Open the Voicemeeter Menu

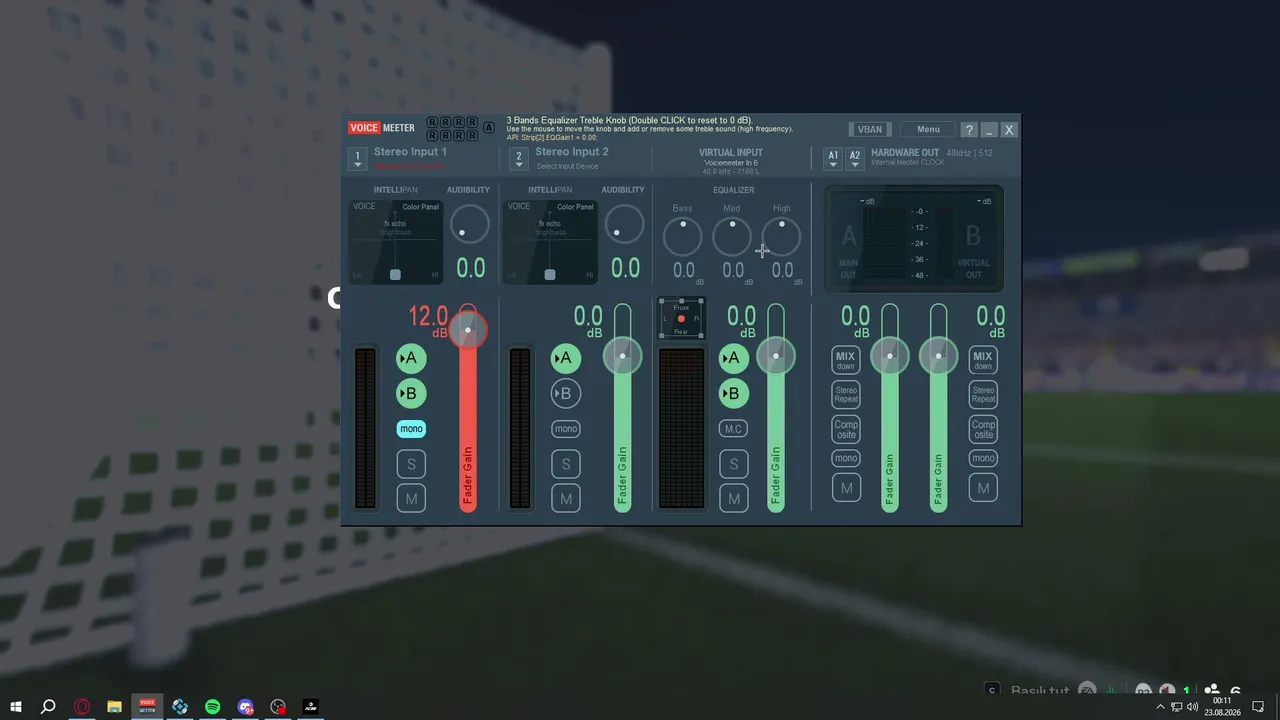(928, 129)
